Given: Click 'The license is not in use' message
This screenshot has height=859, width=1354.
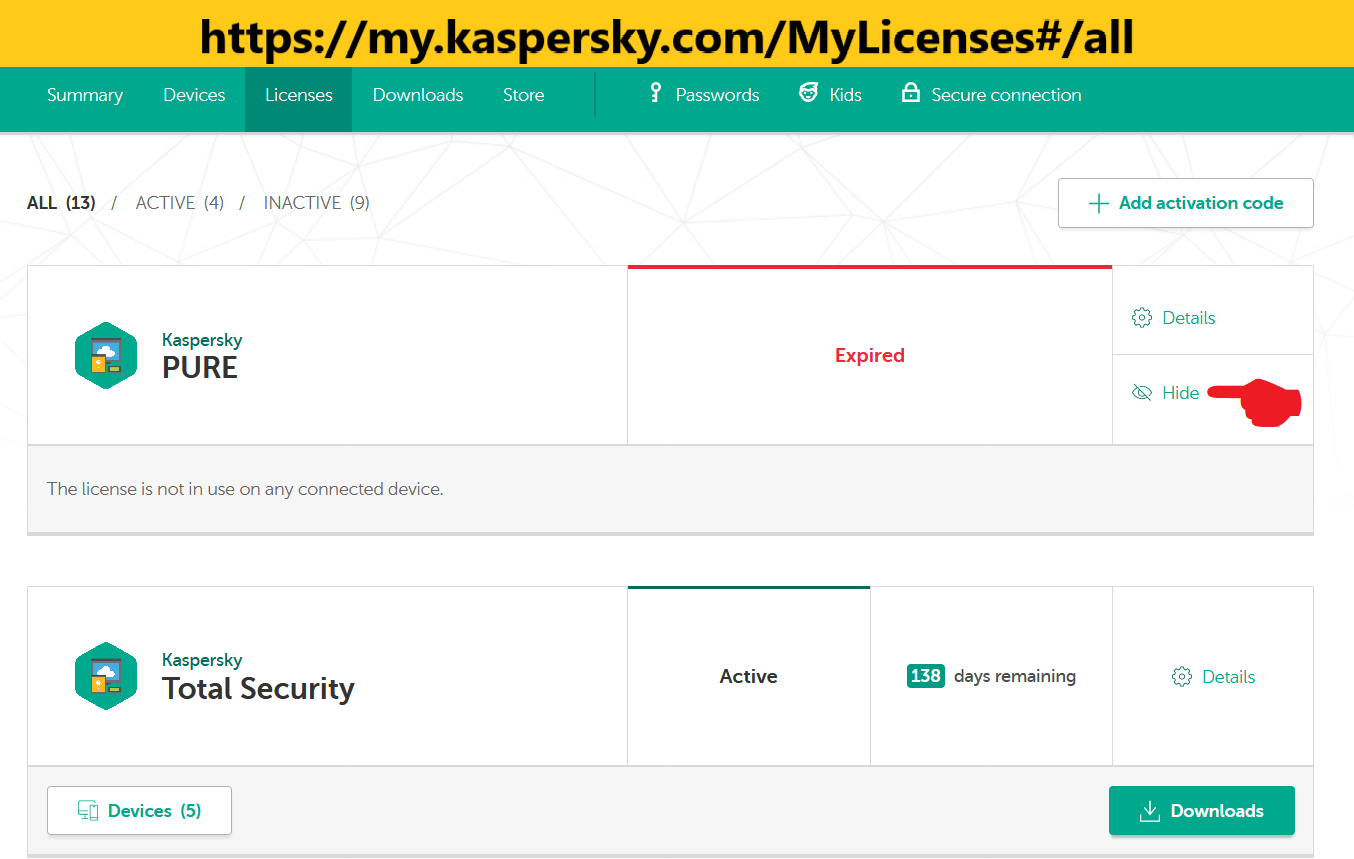Looking at the screenshot, I should 245,489.
